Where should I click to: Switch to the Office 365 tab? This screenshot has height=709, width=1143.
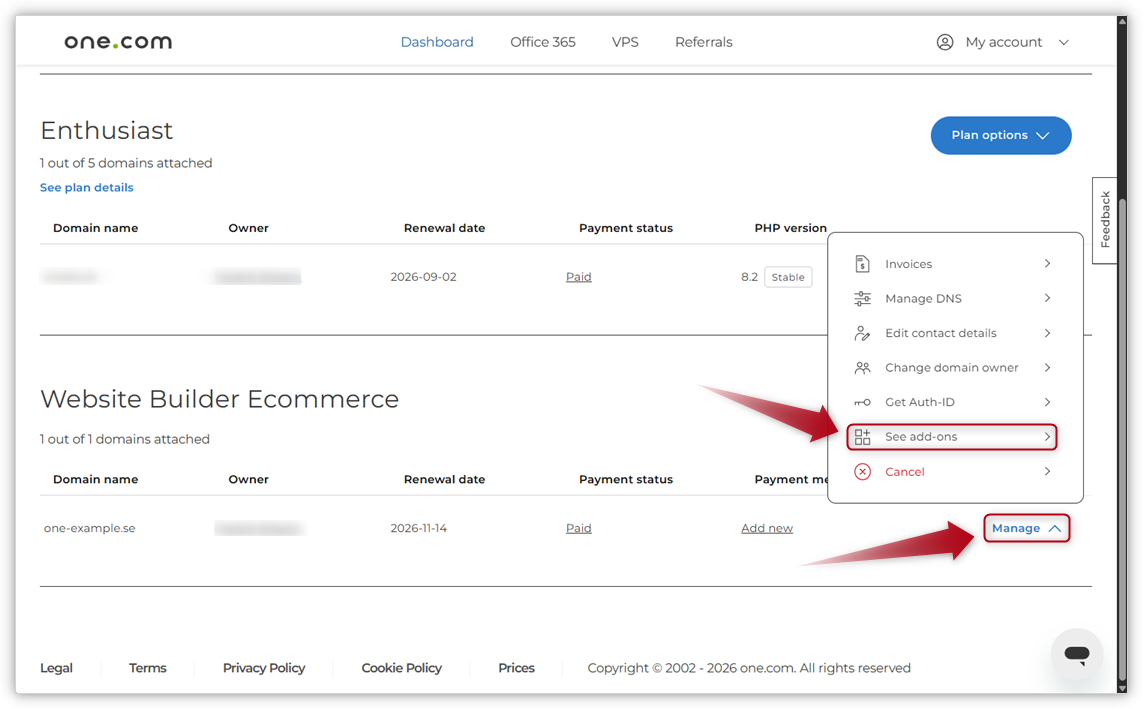tap(542, 42)
